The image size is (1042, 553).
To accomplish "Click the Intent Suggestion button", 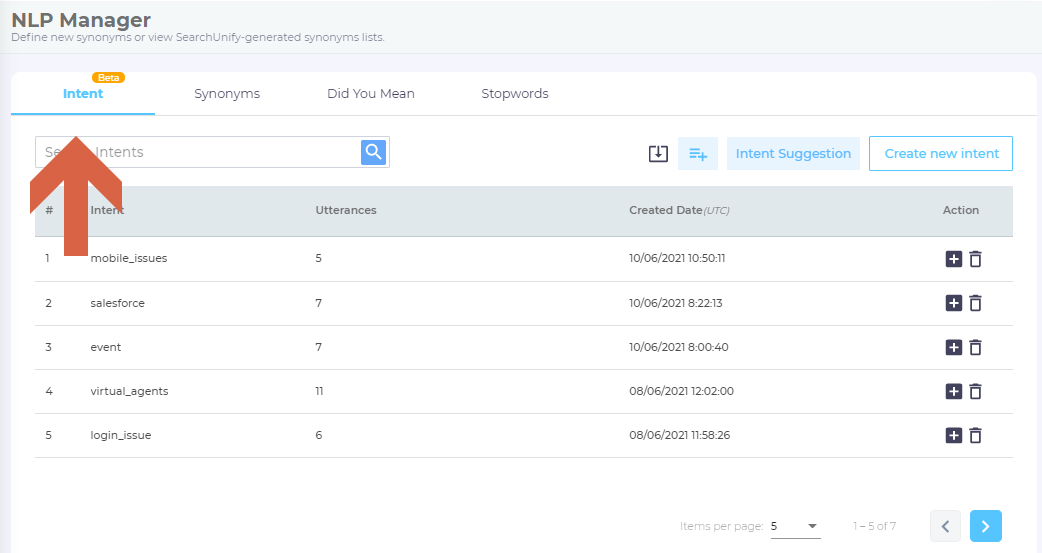I will click(x=793, y=154).
